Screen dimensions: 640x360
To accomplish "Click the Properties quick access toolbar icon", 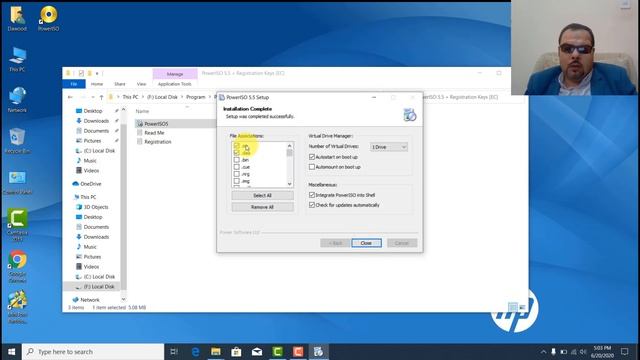I will point(81,73).
